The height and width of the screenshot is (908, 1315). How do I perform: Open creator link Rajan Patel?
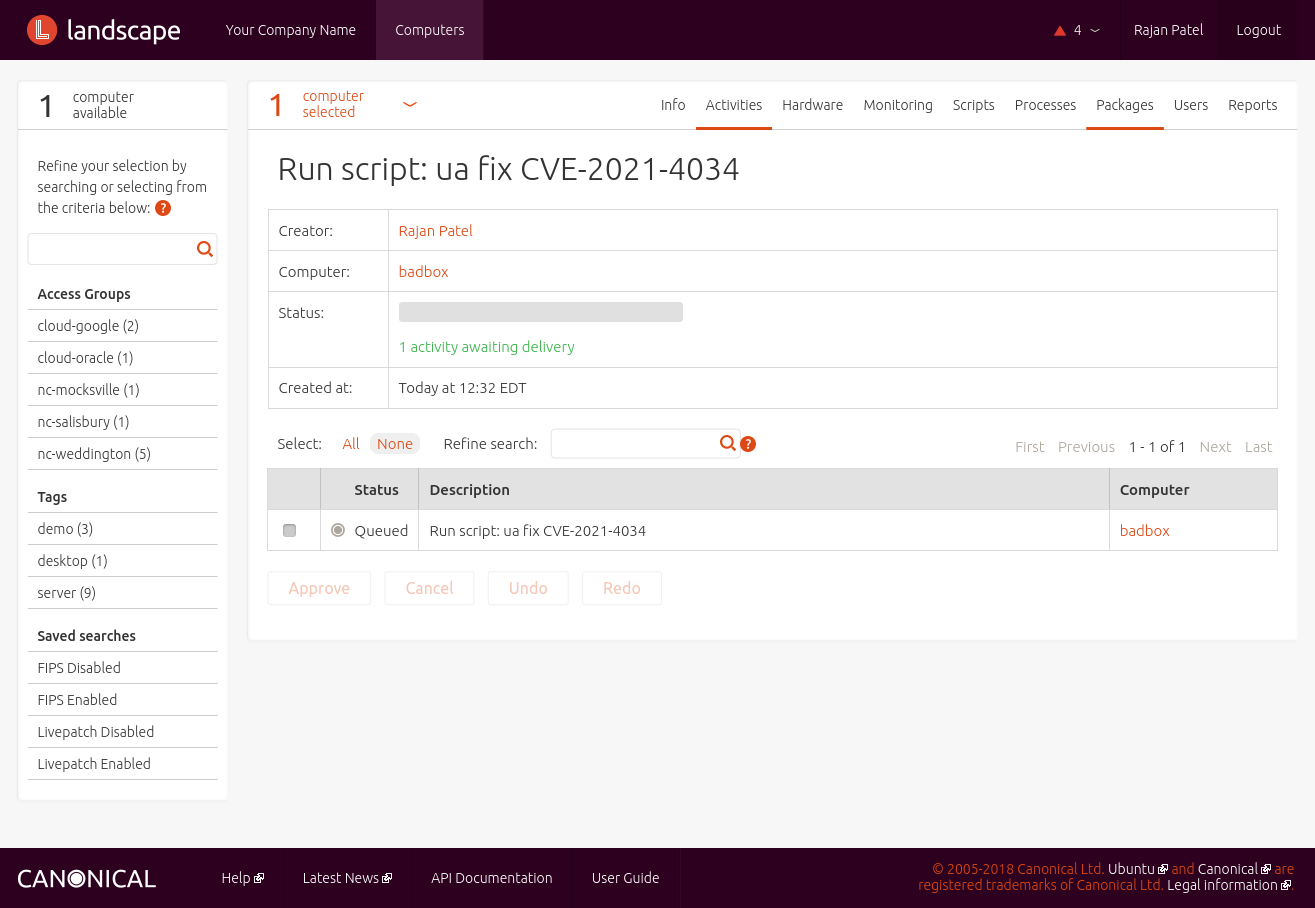[435, 231]
